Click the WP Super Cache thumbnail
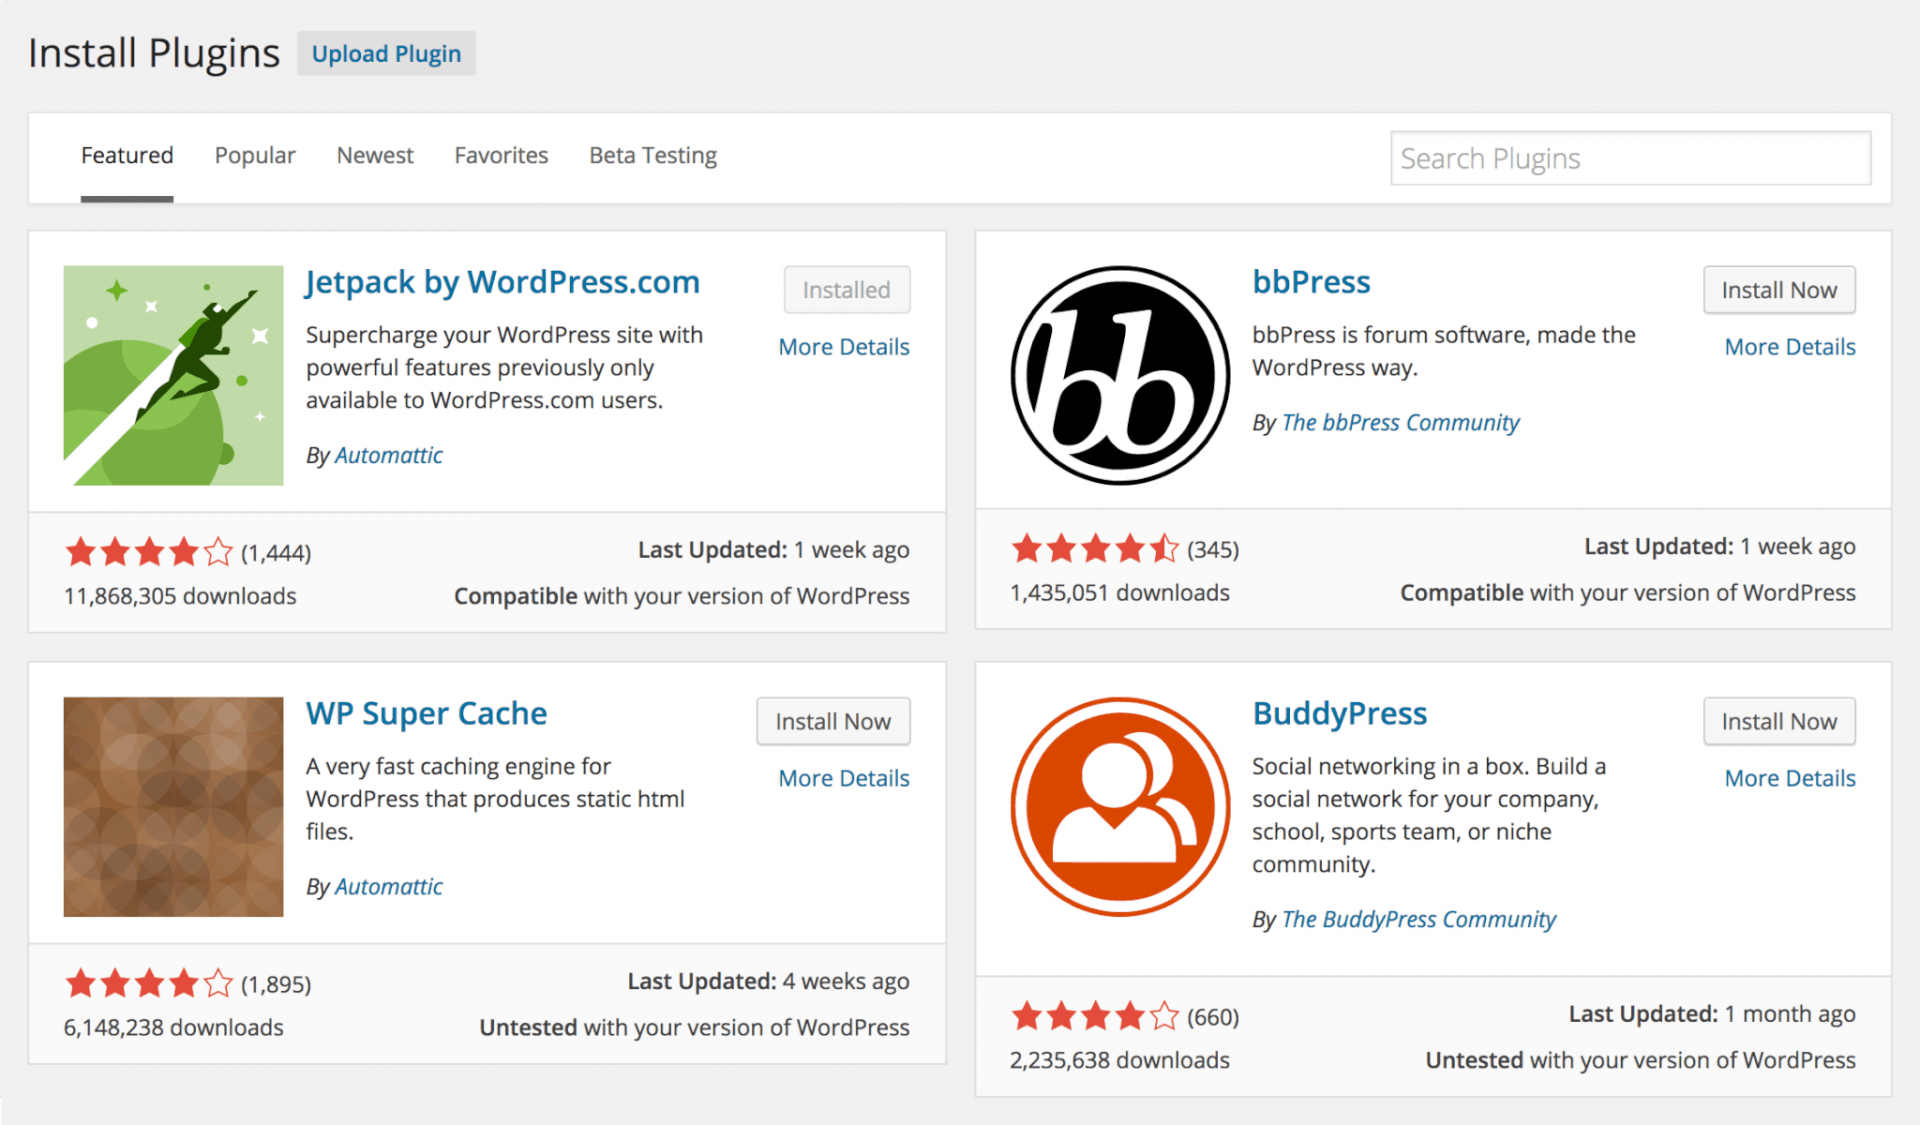Viewport: 1920px width, 1125px height. pyautogui.click(x=173, y=807)
